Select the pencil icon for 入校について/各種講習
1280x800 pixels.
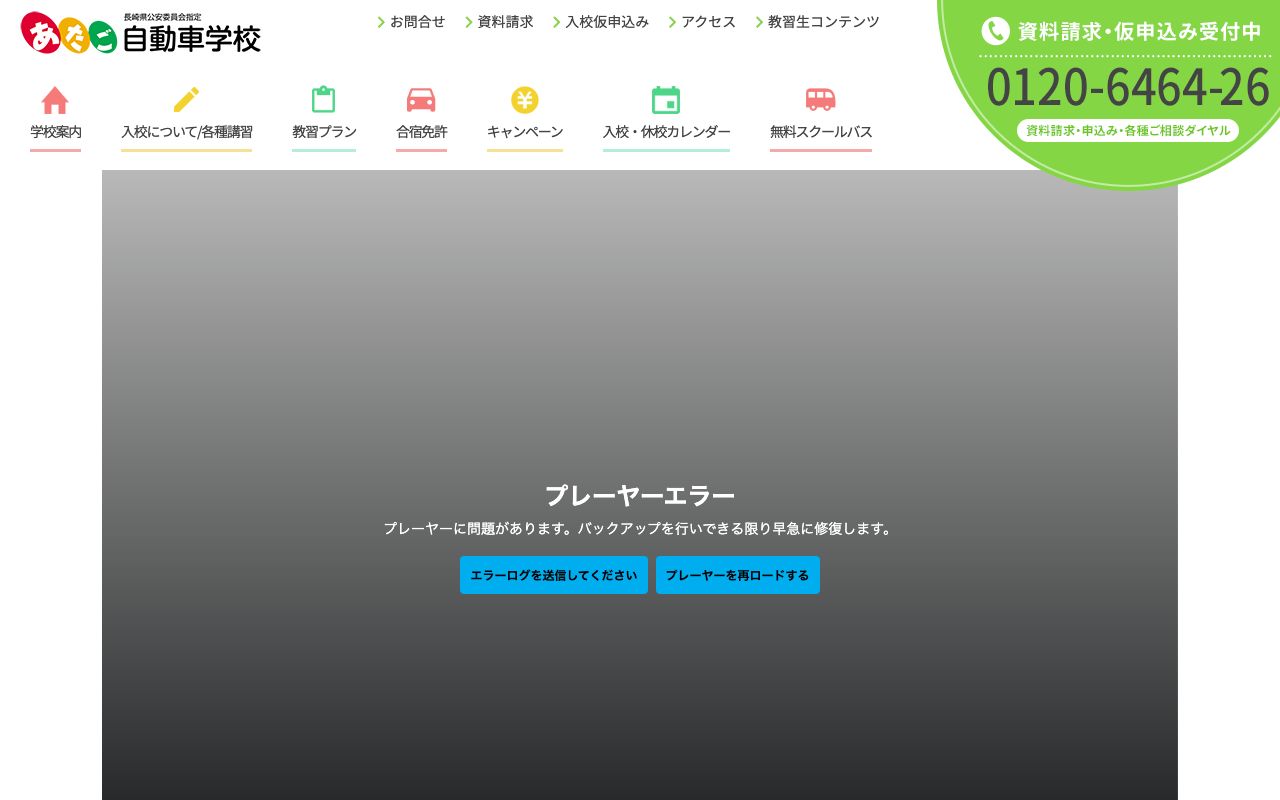point(186,100)
